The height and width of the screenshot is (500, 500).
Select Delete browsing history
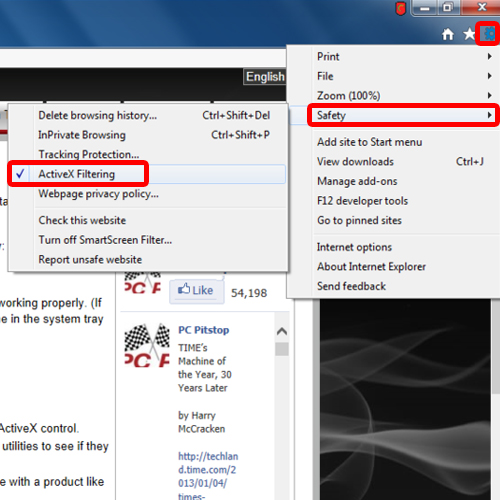point(147,115)
